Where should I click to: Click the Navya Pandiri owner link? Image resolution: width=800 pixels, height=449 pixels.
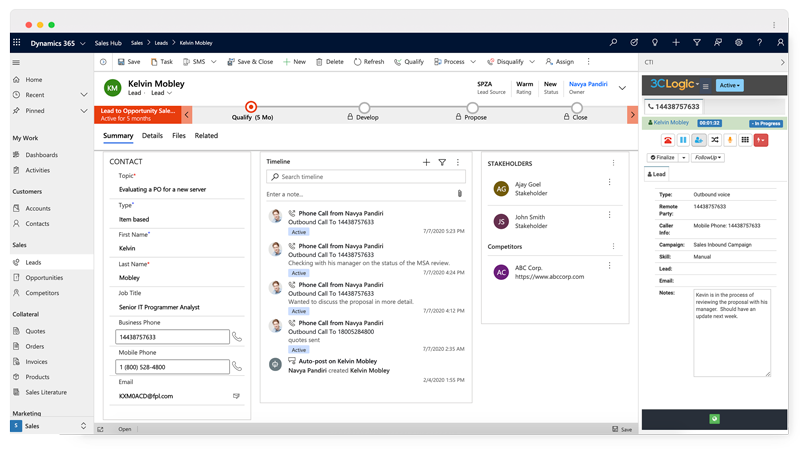click(588, 84)
